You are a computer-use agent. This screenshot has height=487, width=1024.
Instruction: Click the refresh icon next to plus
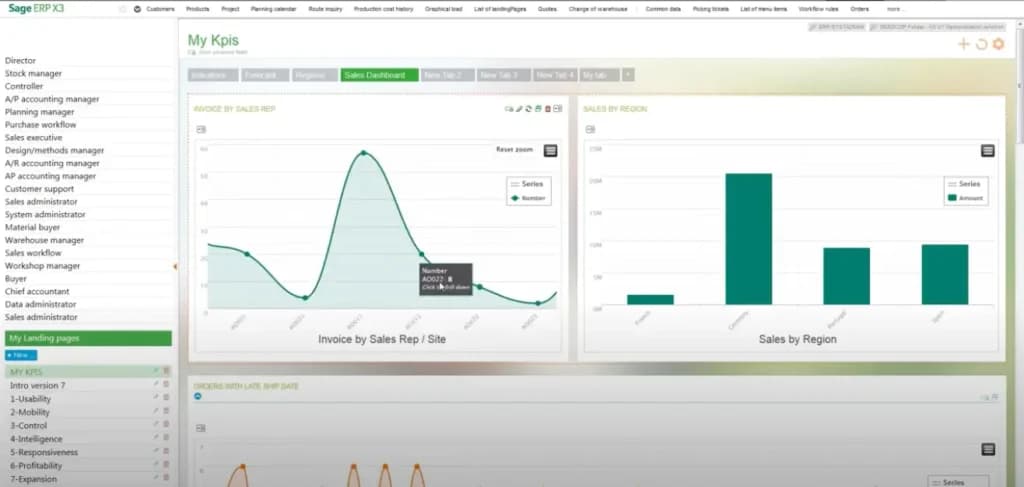point(981,44)
